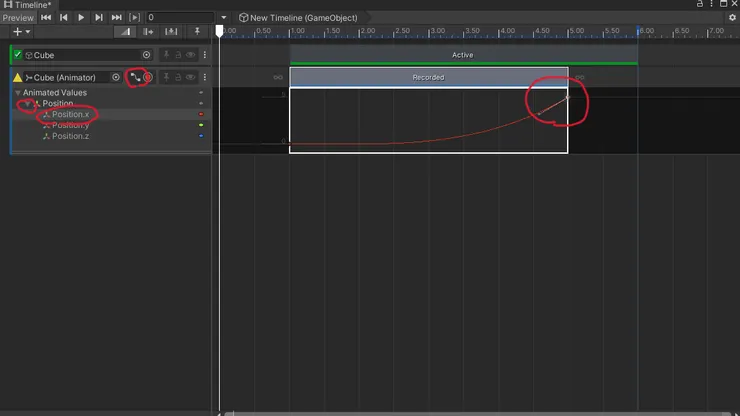The image size is (740, 416).
Task: Click the Cube (Animator) binding field
Action: (73, 77)
